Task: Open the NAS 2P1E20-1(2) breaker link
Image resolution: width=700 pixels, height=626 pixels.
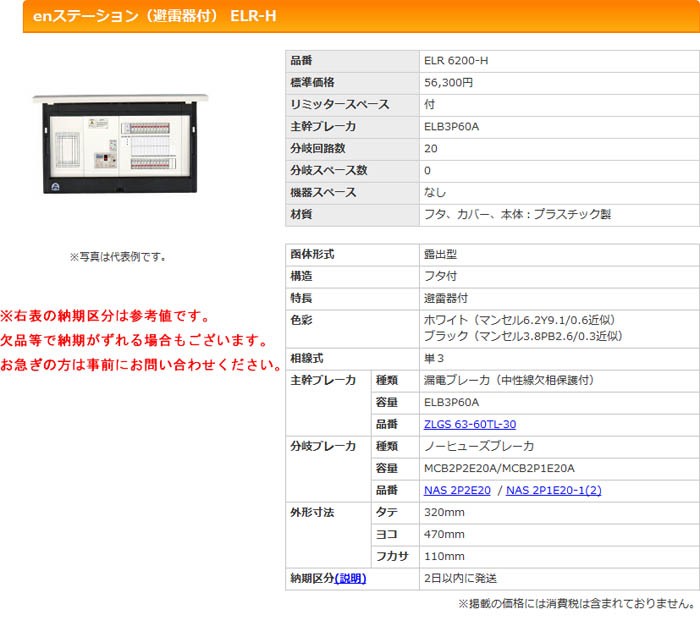Action: click(x=554, y=490)
